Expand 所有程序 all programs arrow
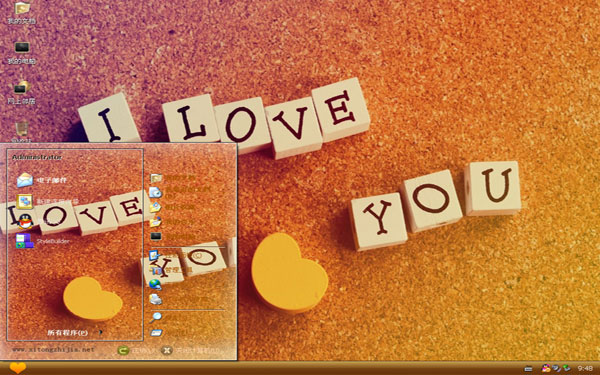Viewport: 600px width, 375px height. tap(101, 333)
